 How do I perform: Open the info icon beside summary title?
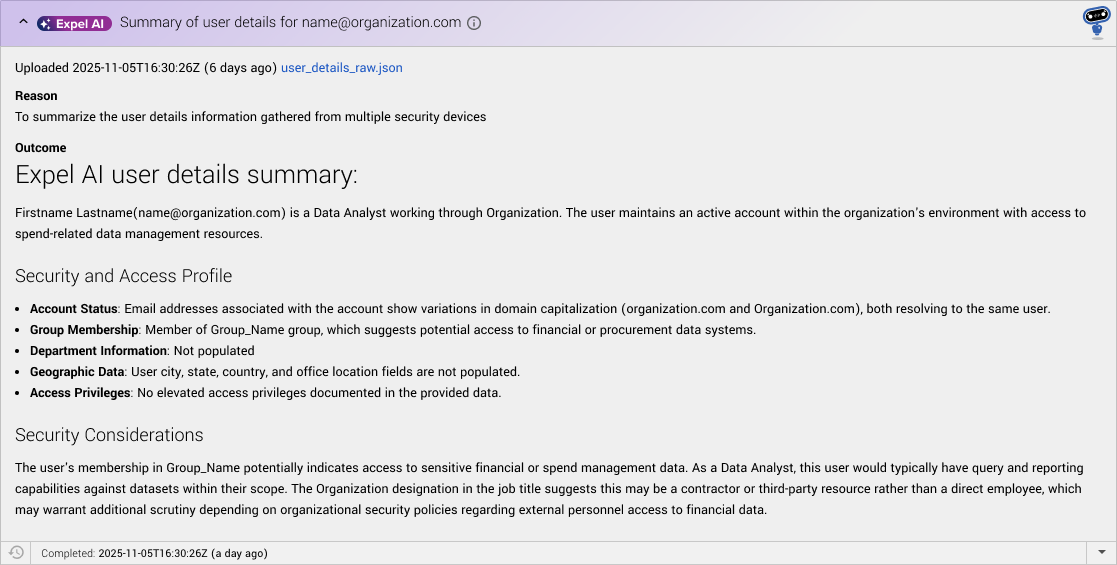click(x=474, y=23)
